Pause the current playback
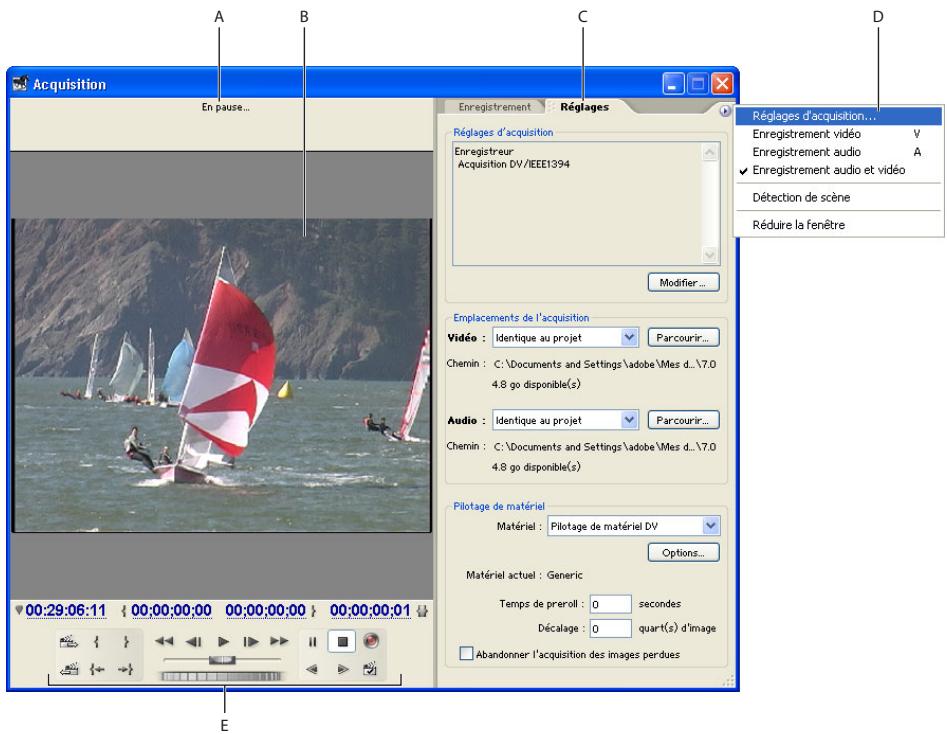 point(311,643)
